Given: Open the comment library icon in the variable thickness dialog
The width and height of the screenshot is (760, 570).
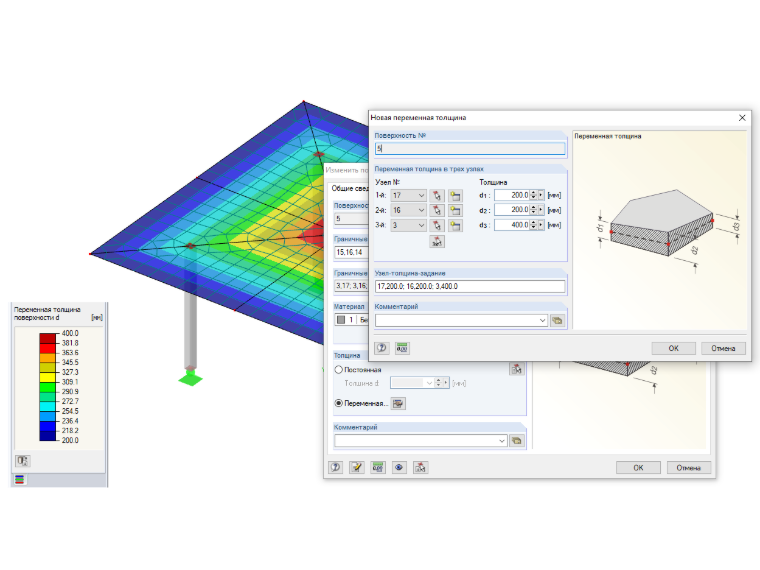Looking at the screenshot, I should click(557, 320).
